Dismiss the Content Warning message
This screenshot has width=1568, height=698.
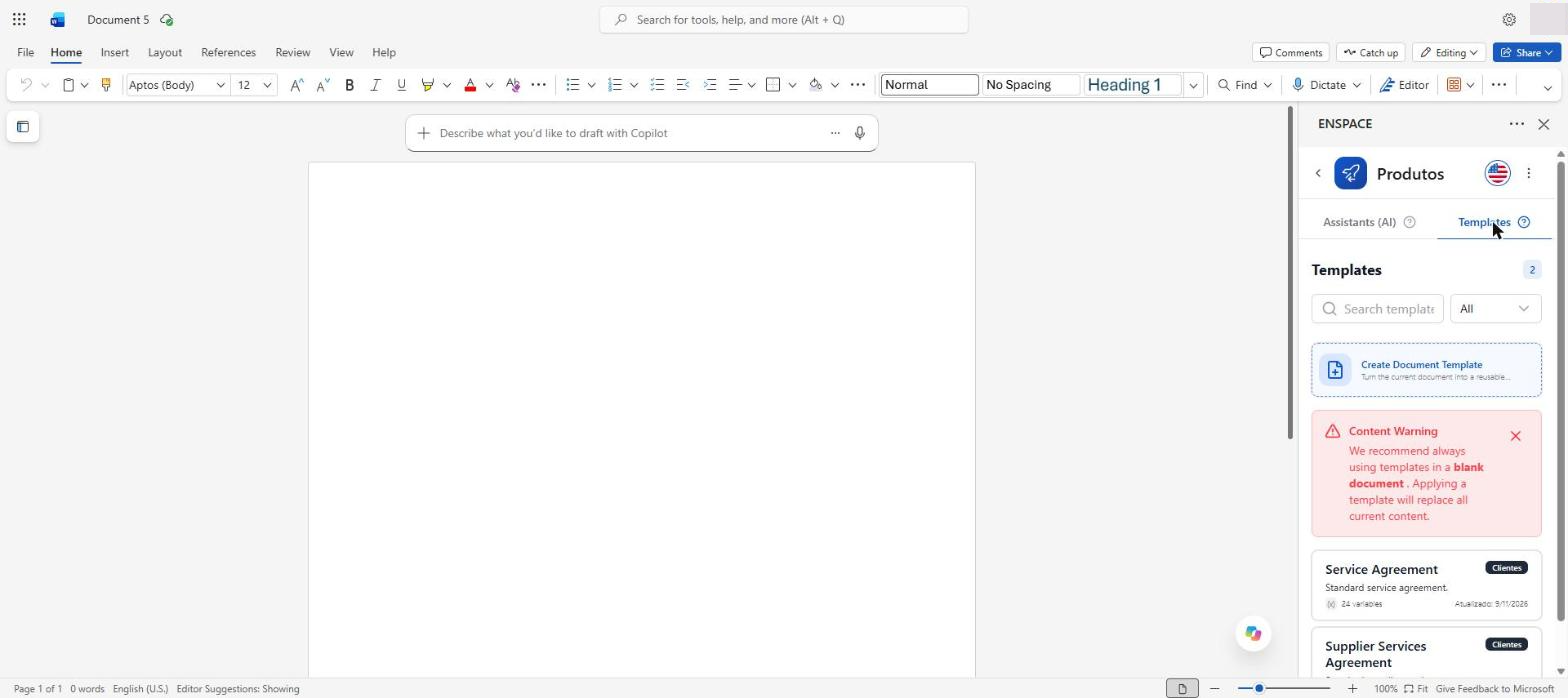[1516, 436]
